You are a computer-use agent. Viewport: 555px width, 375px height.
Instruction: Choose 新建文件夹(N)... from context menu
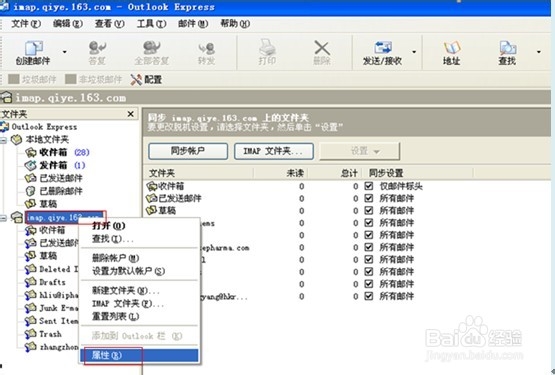pyautogui.click(x=139, y=290)
